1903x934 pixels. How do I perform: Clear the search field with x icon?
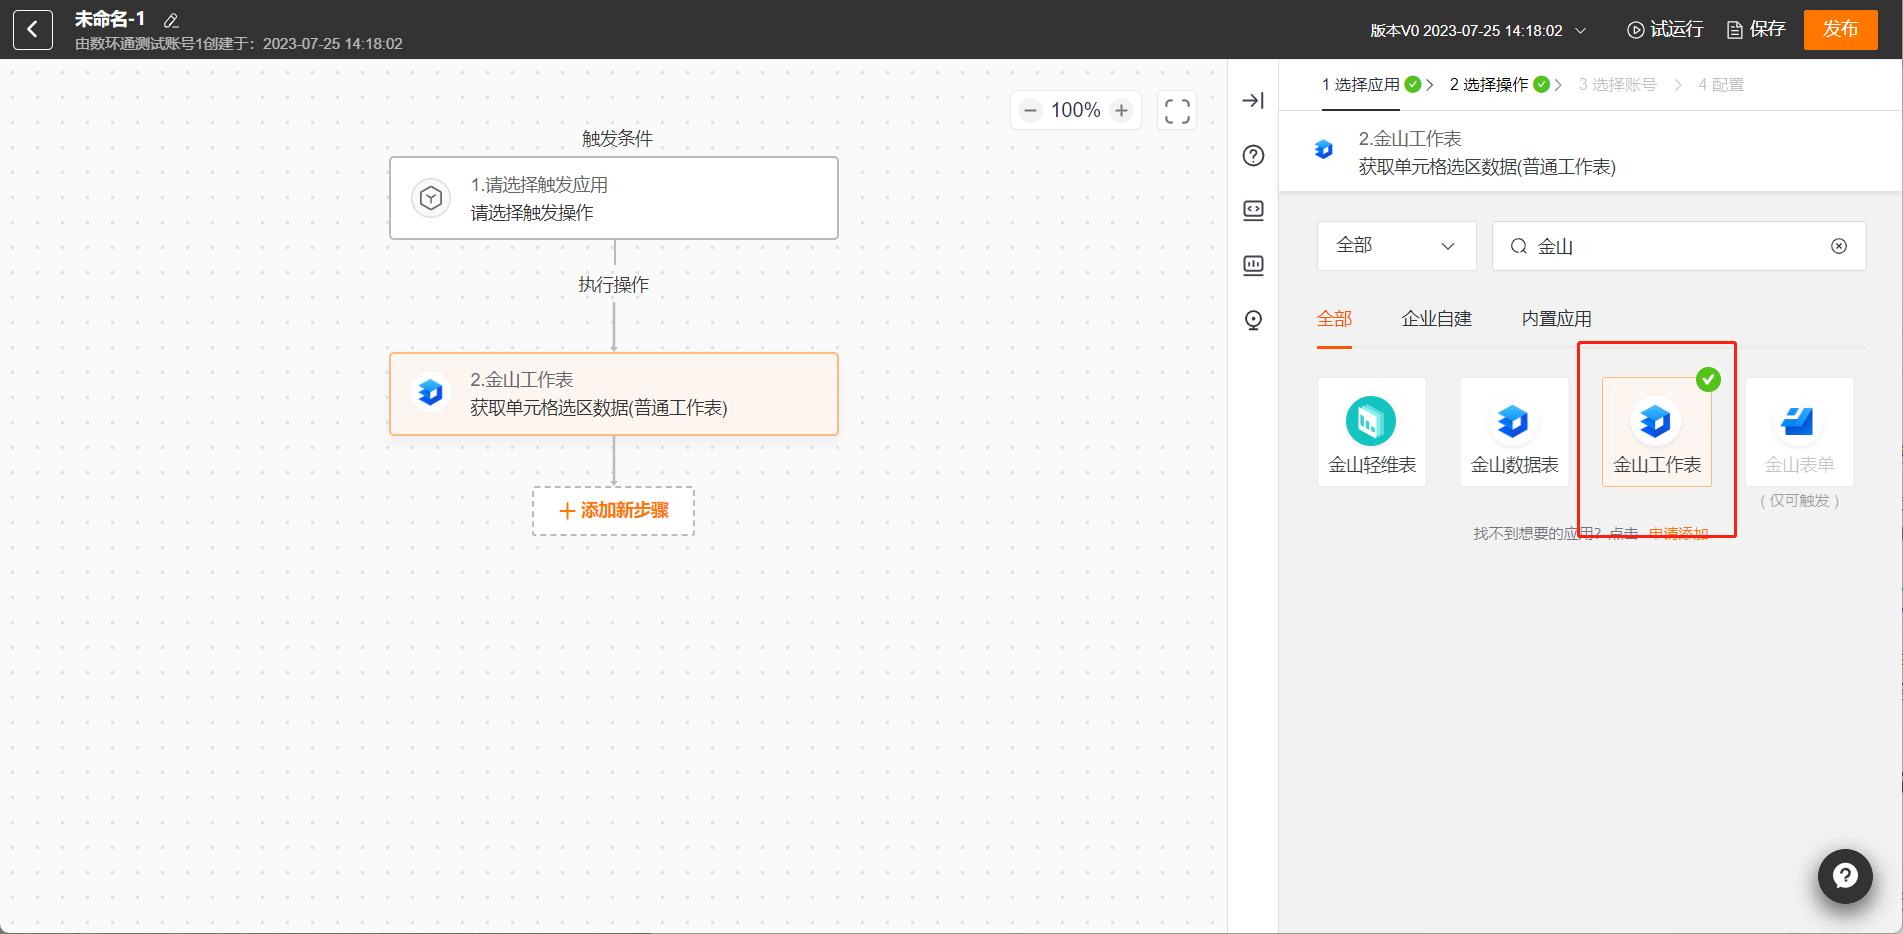[1839, 246]
